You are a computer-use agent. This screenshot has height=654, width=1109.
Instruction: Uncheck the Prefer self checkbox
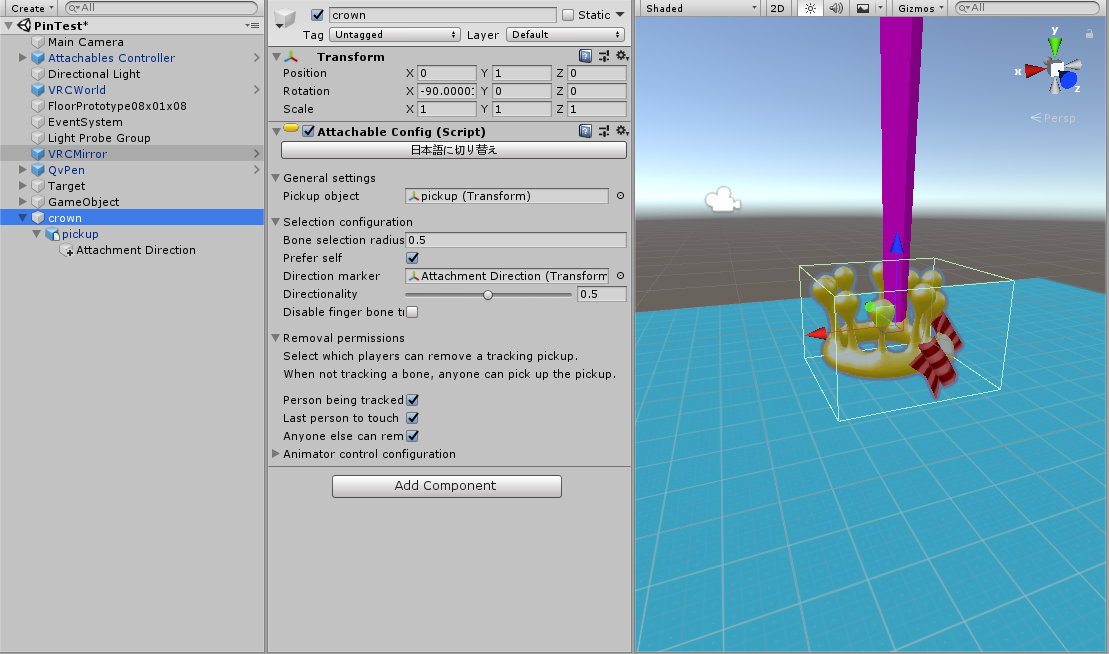pos(410,257)
